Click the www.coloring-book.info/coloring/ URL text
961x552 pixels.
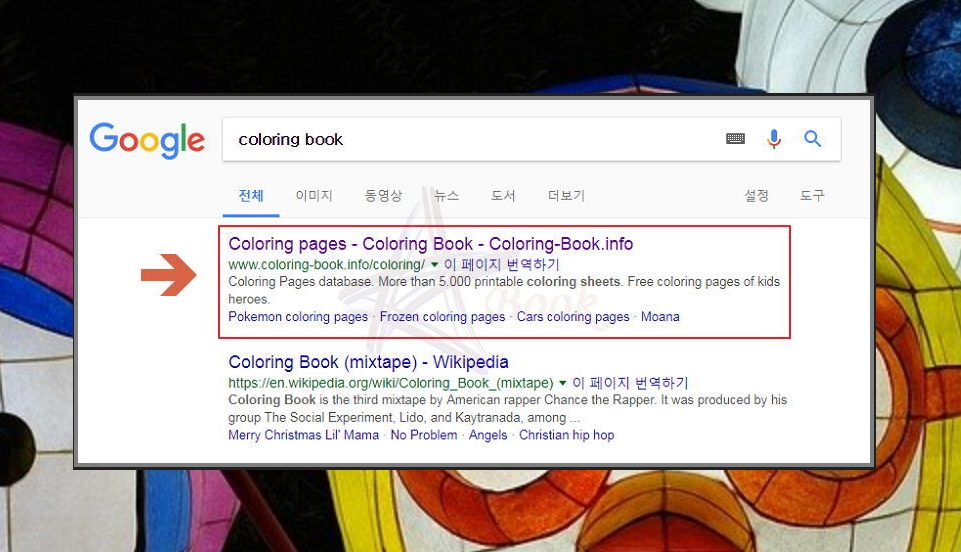(326, 265)
